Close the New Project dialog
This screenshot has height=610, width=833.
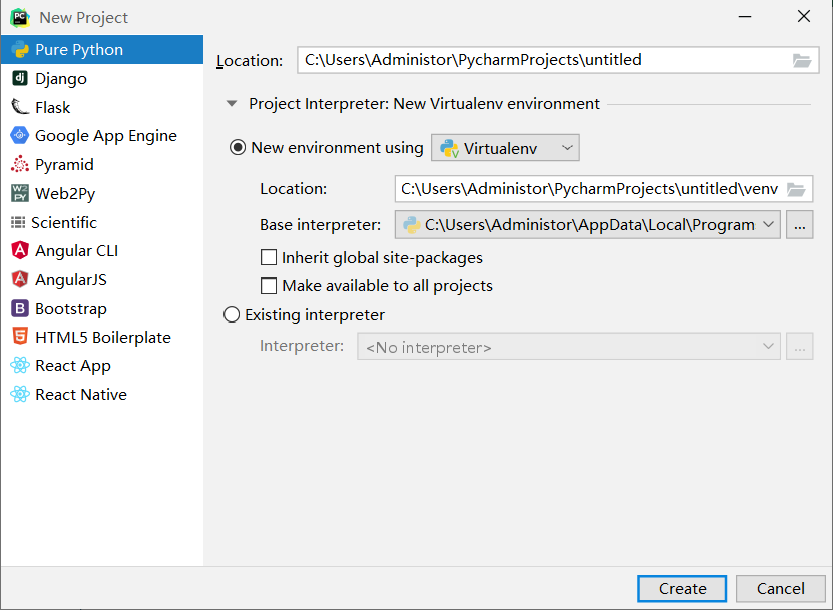coord(804,16)
